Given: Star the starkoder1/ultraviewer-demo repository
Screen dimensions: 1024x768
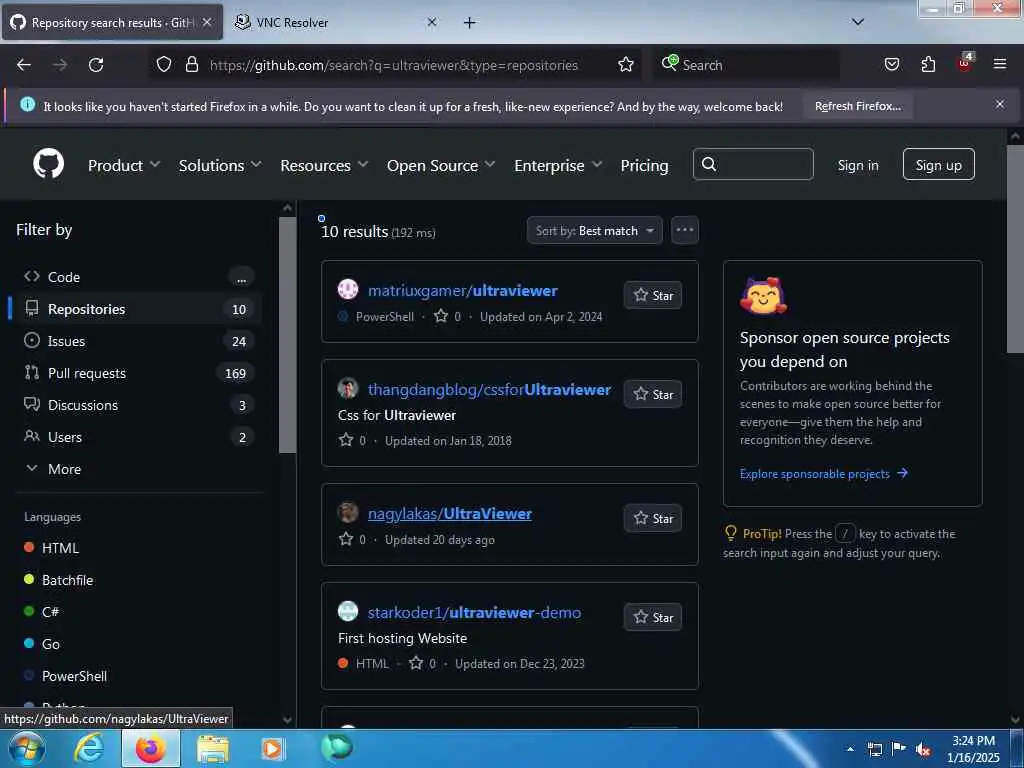Looking at the screenshot, I should [653, 617].
